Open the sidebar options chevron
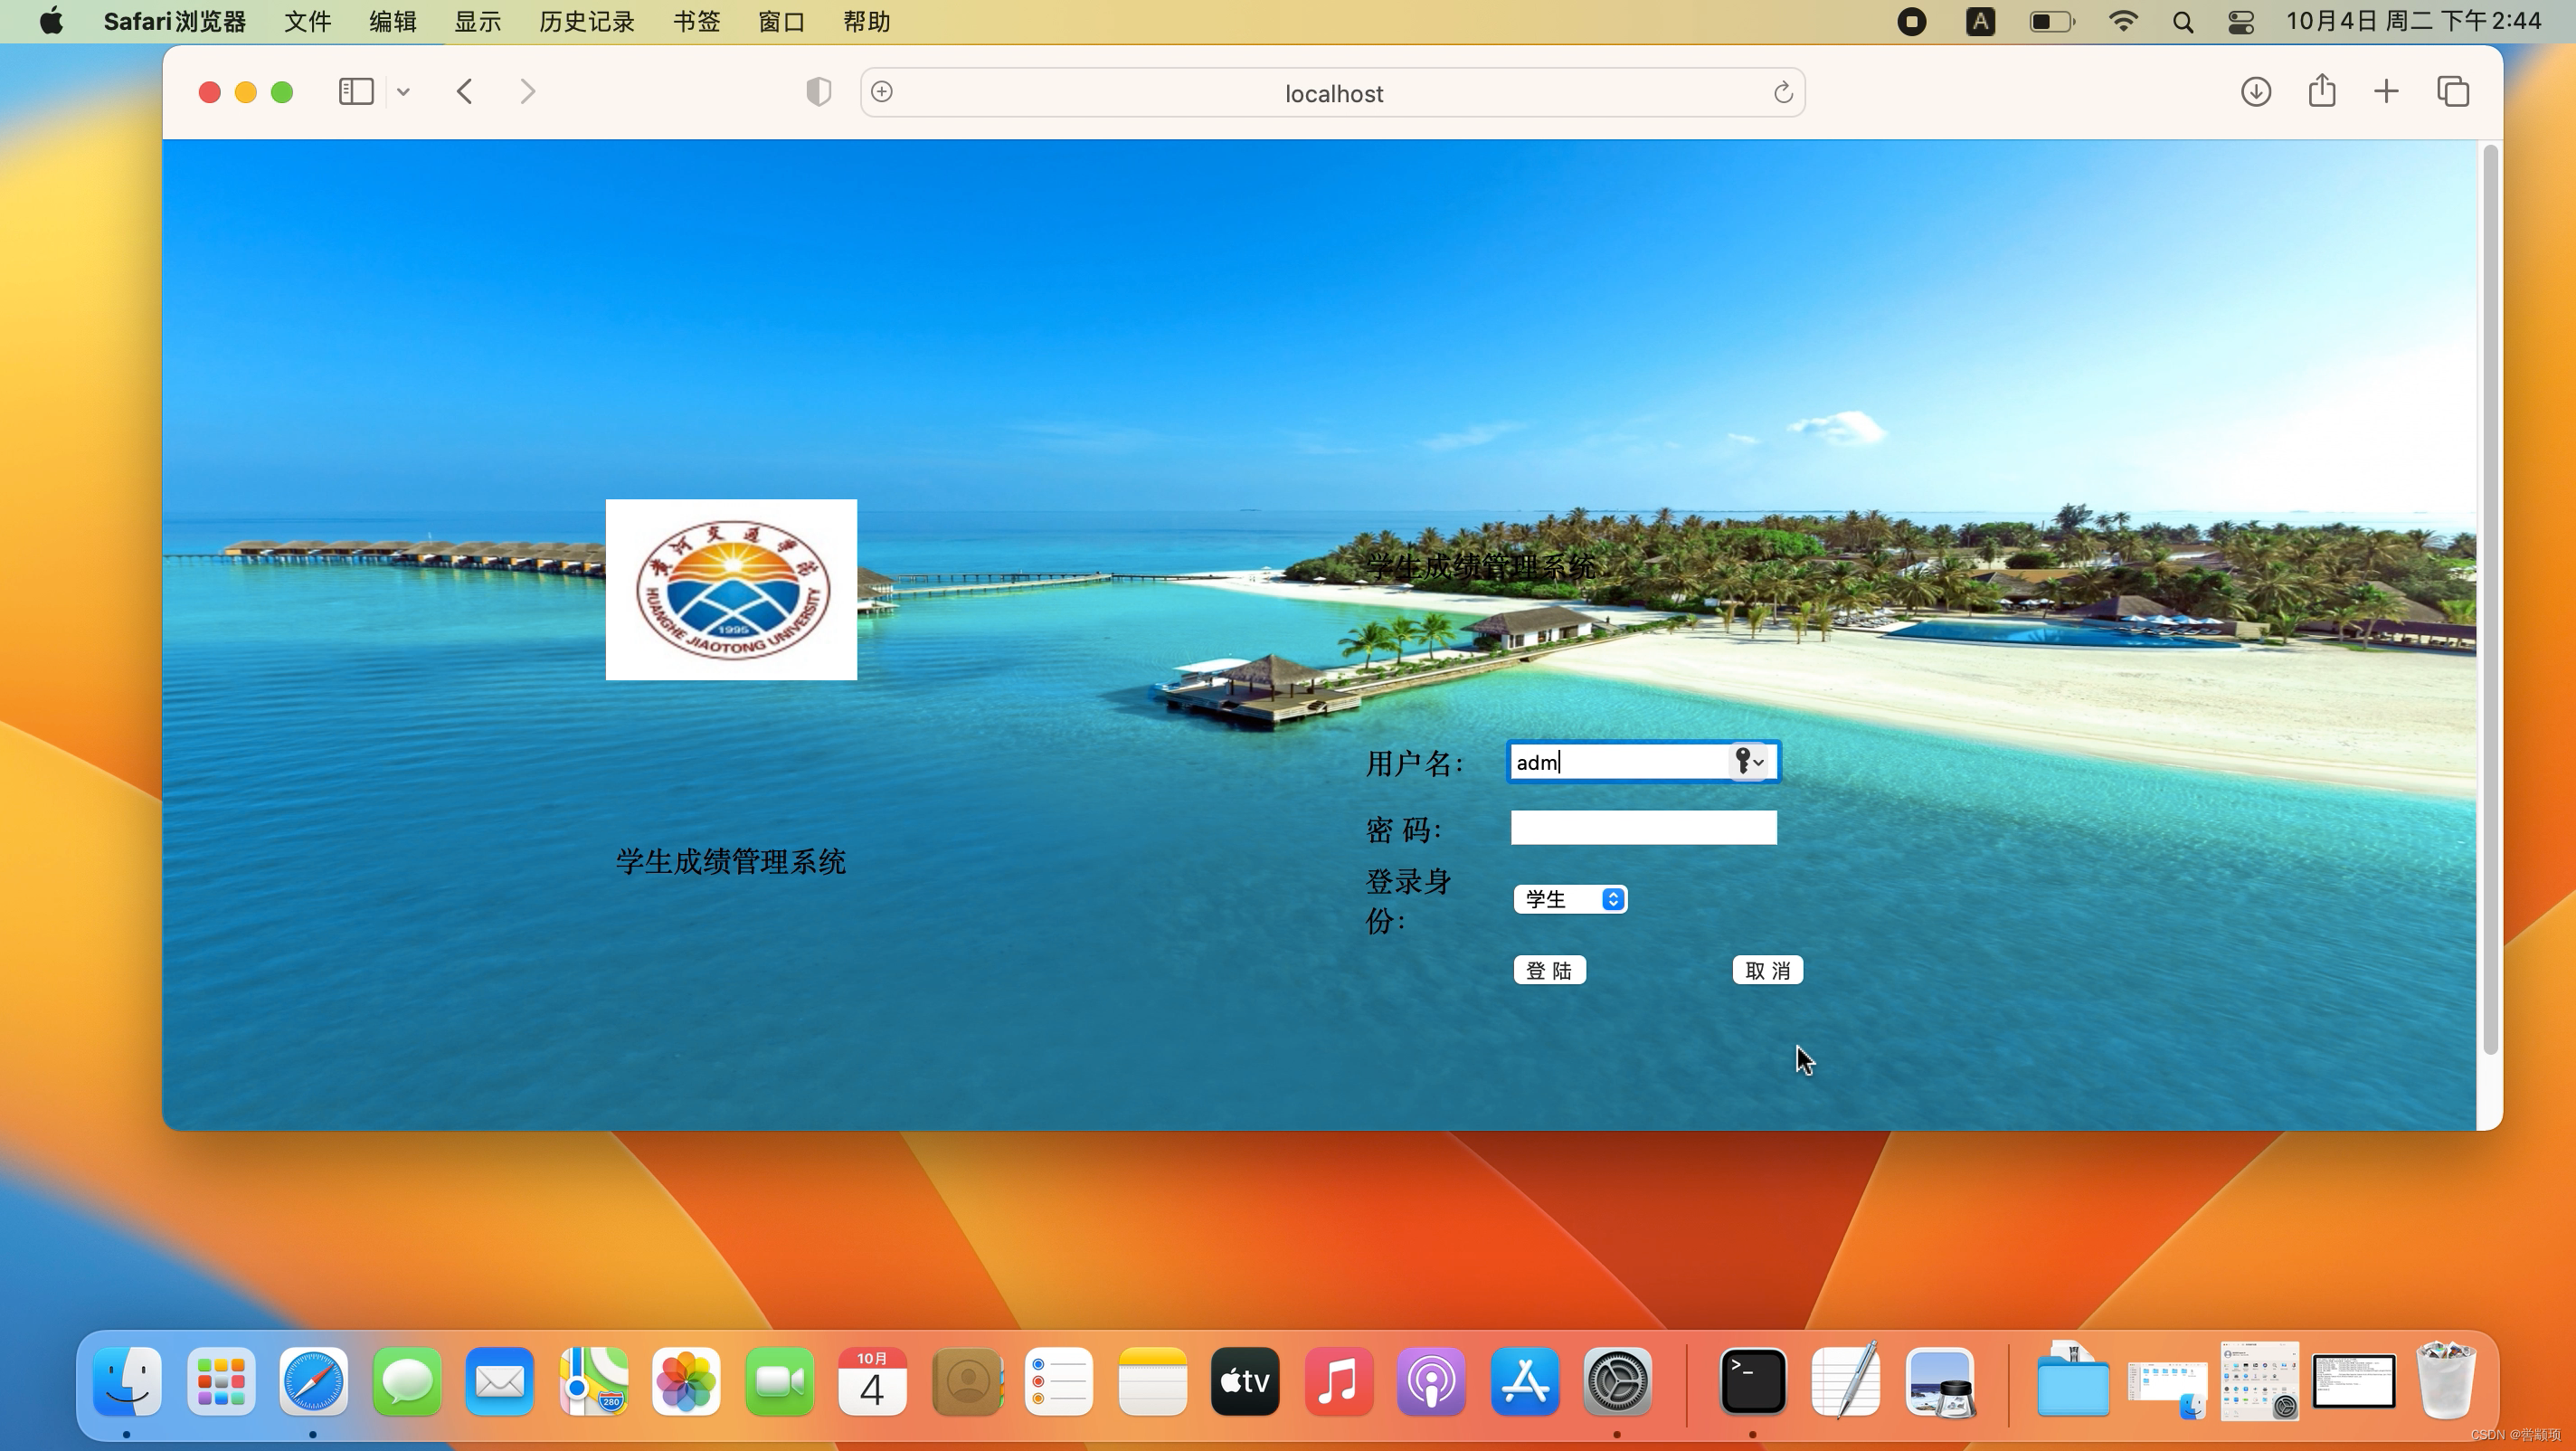 403,92
